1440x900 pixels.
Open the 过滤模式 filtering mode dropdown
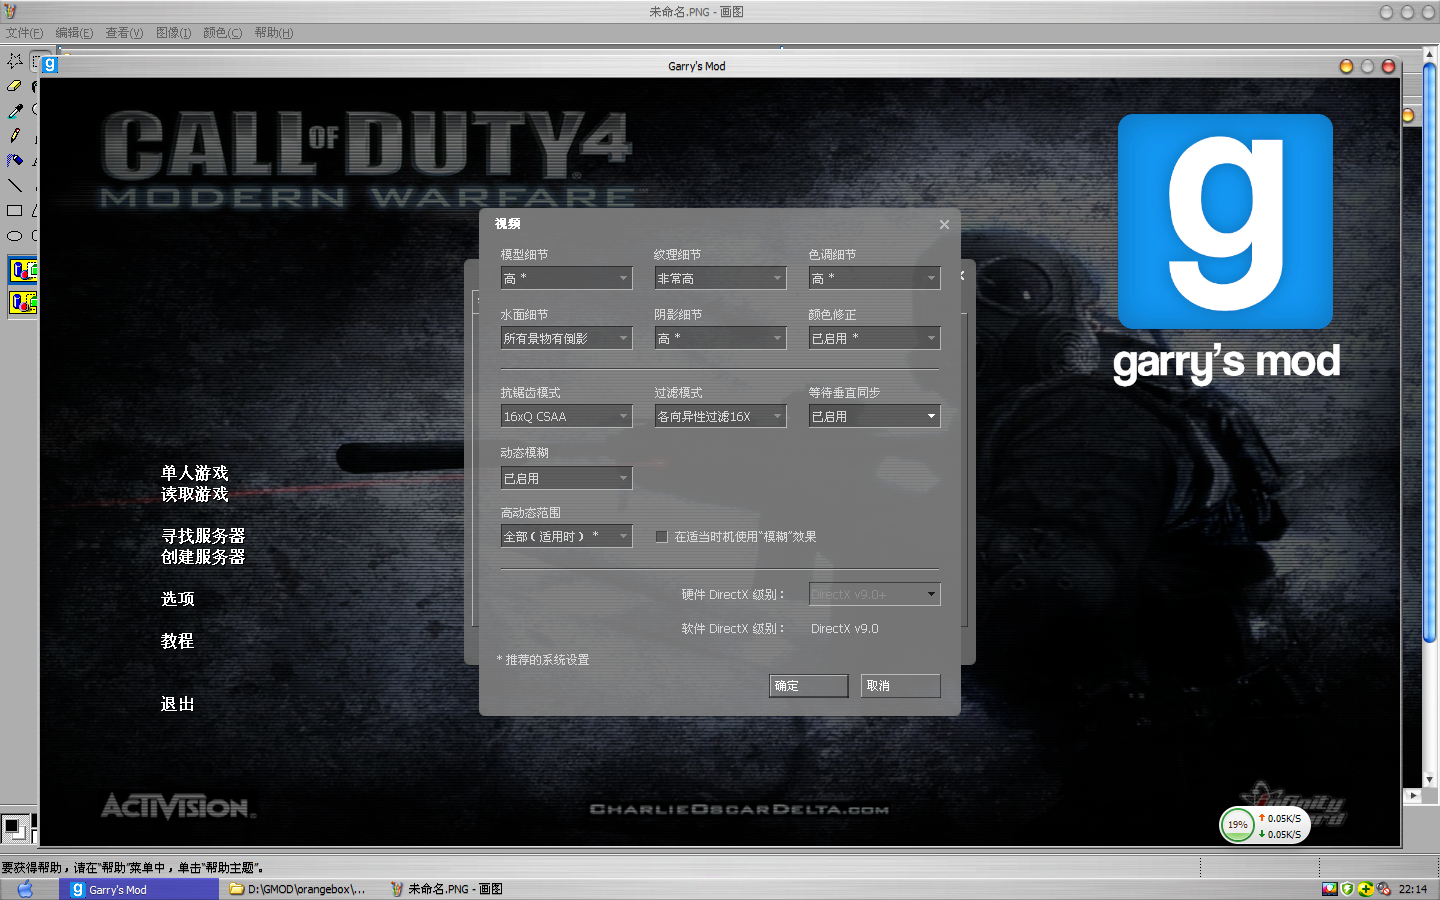[721, 416]
